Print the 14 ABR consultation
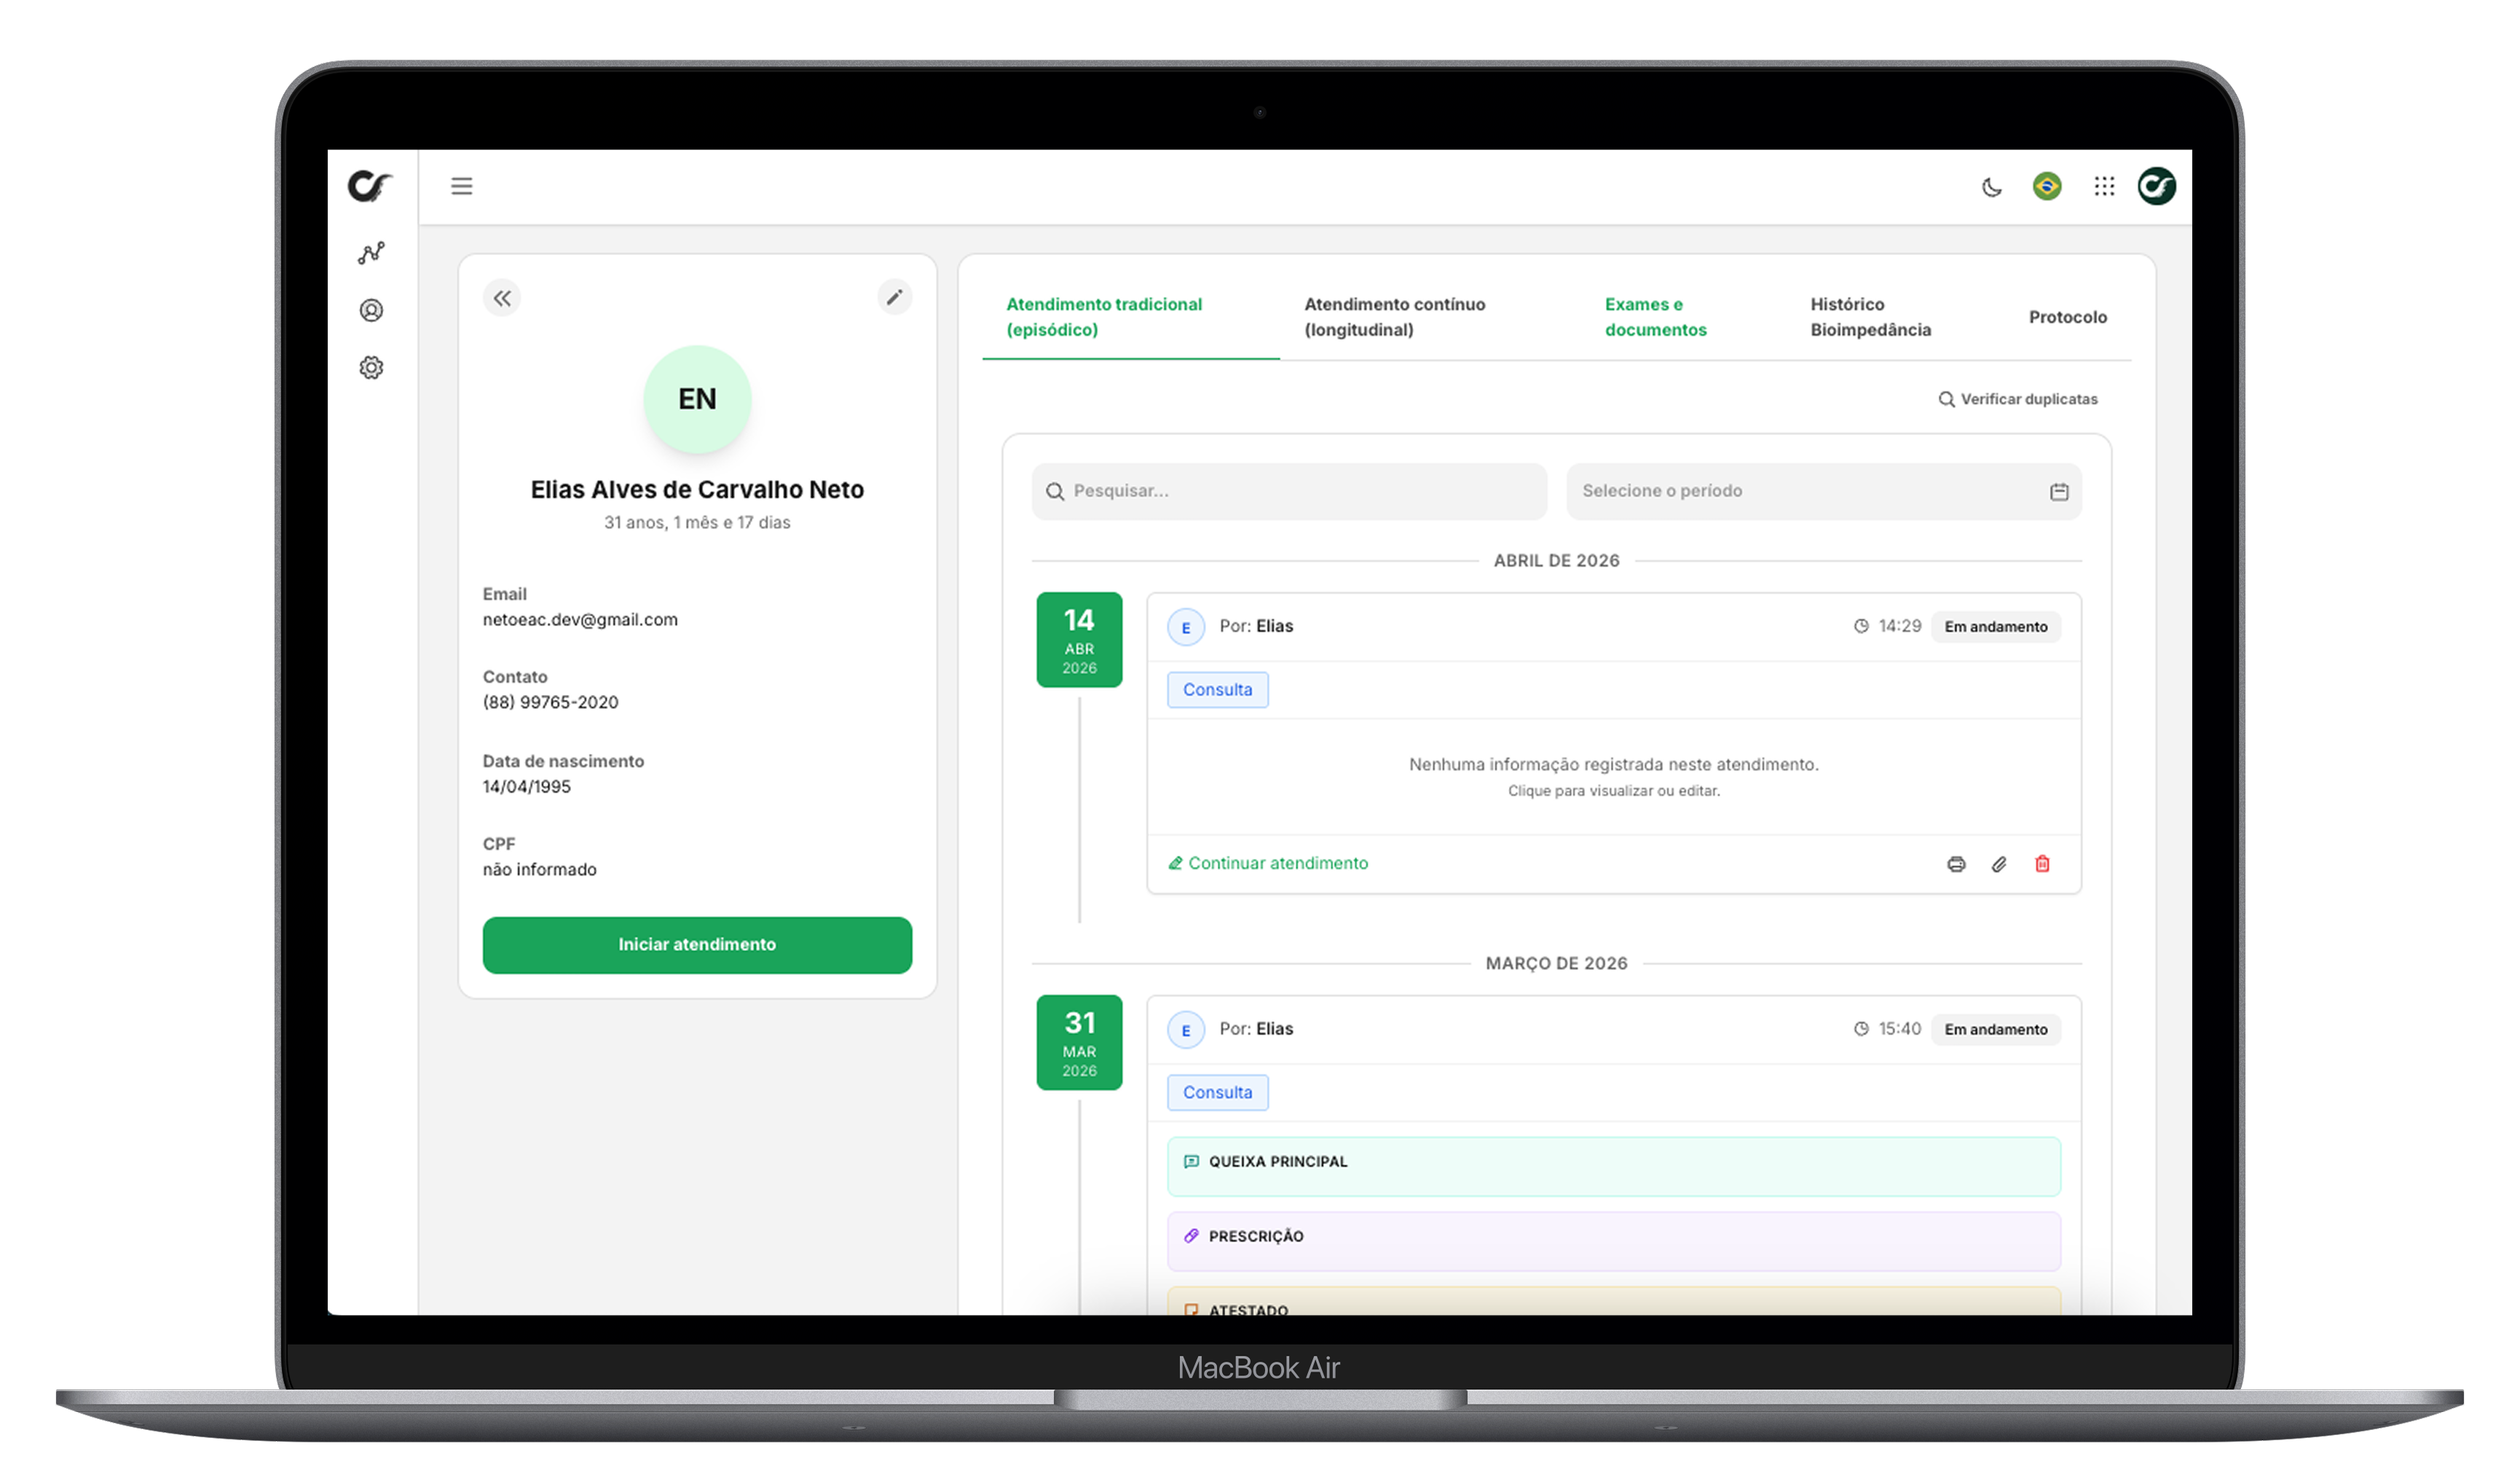2520x1465 pixels. click(x=1956, y=864)
